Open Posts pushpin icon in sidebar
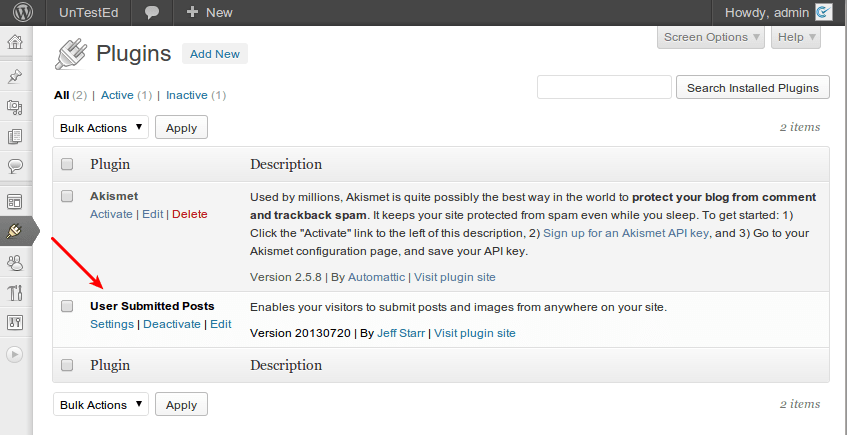Screen dimensions: 847x435 point(15,76)
